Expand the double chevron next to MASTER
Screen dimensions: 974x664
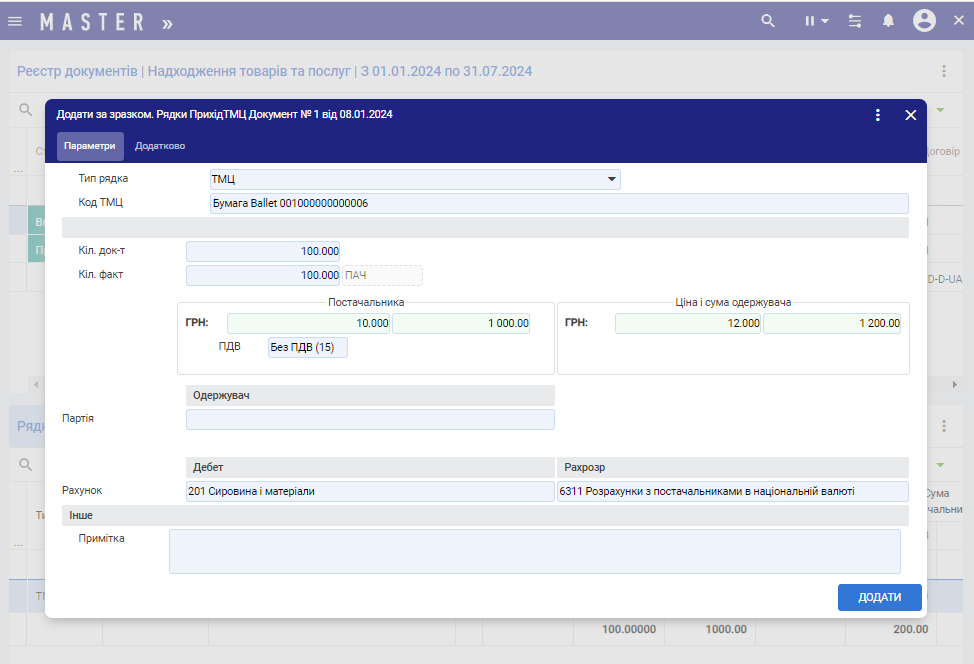[166, 22]
